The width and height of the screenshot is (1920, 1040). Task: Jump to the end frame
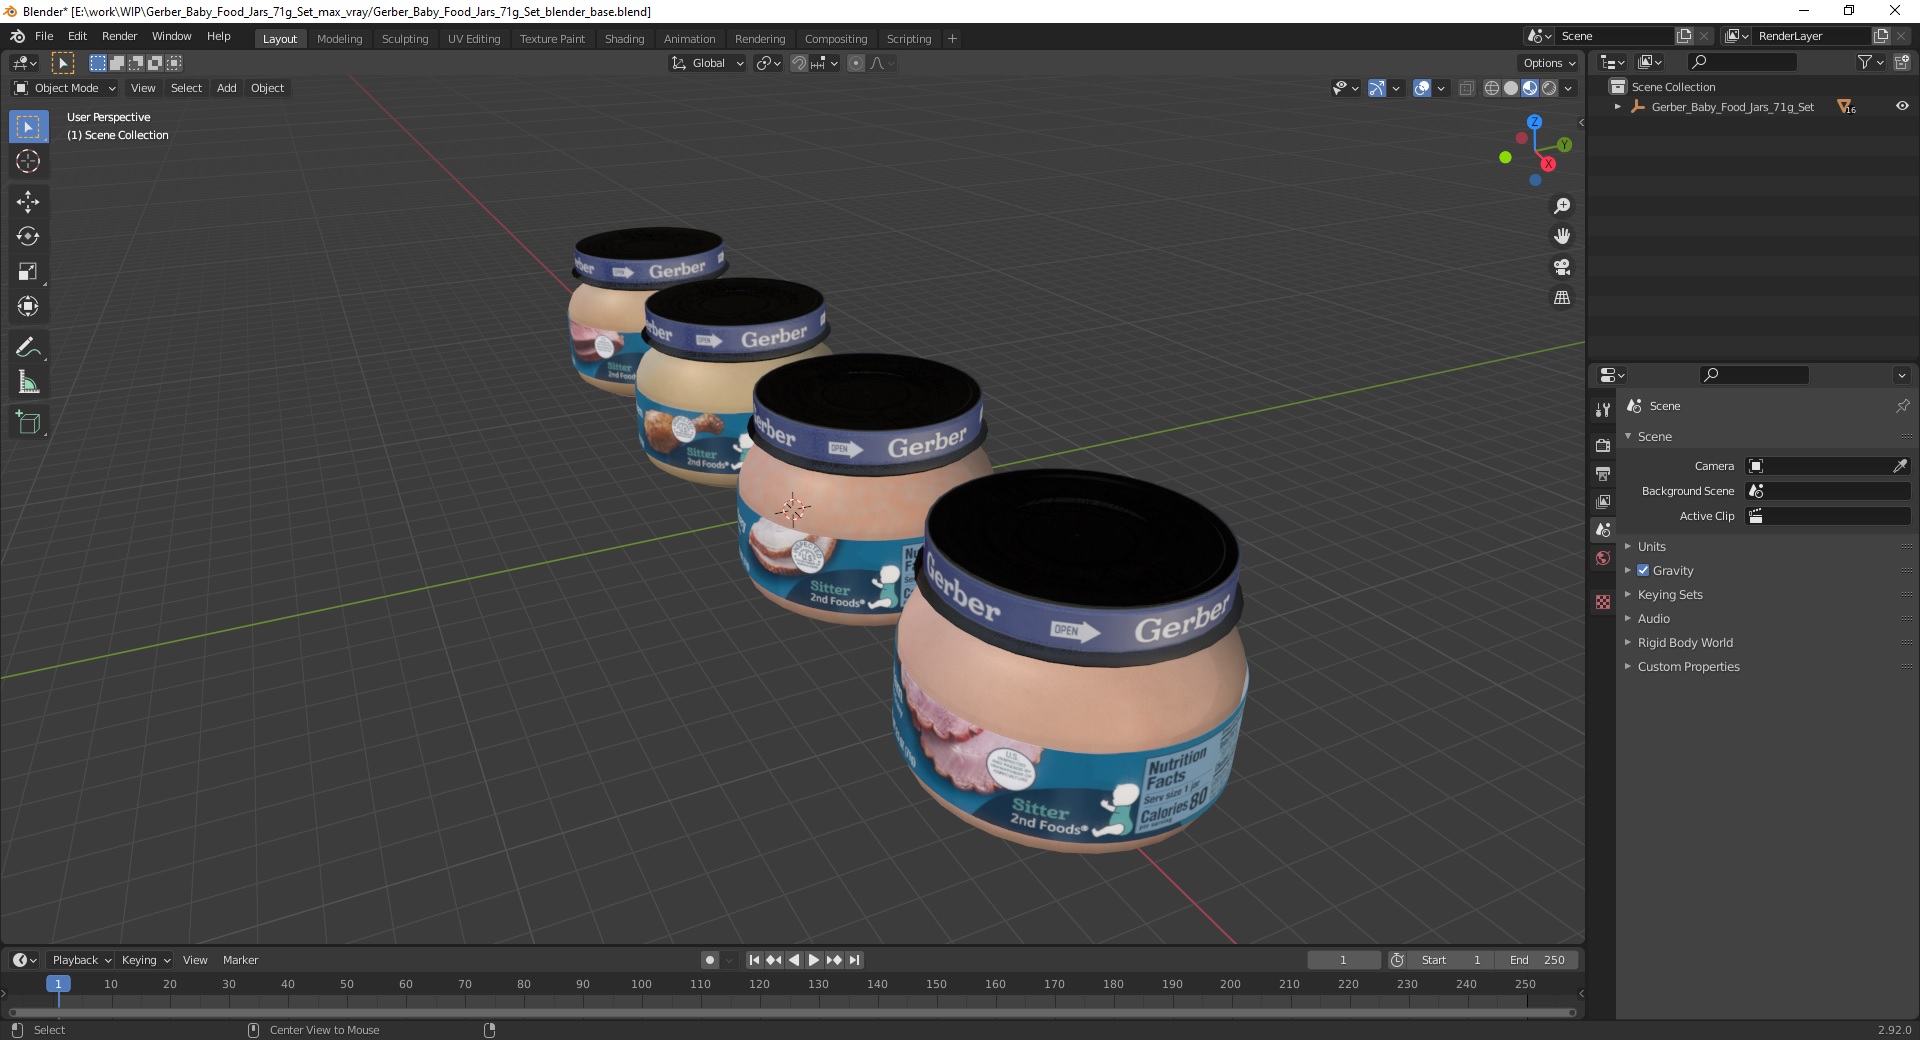tap(854, 960)
